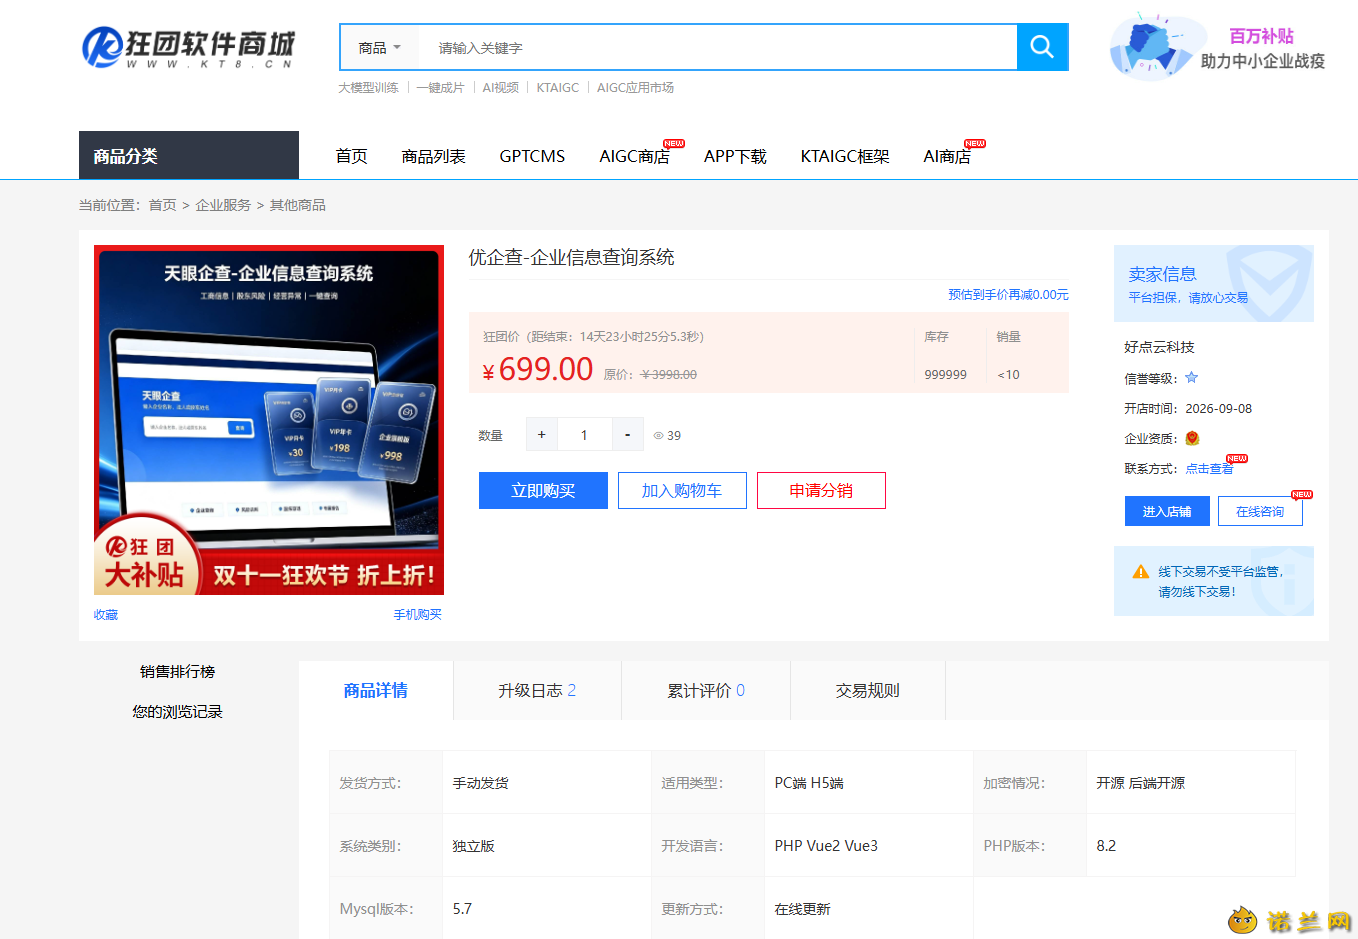Screen dimensions: 1358x939
Task: Click AIGC应用市场 hot keyword link
Action: [x=635, y=88]
